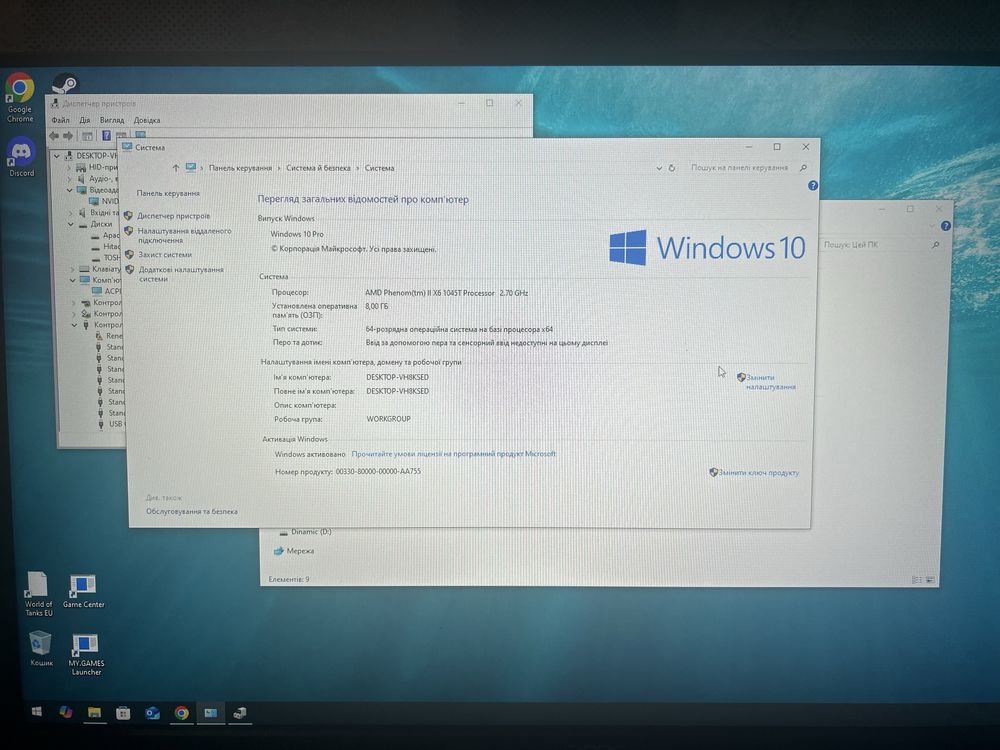Screen dimensions: 1000x750
Task: Launch Discord from the desktop
Action: 21,158
